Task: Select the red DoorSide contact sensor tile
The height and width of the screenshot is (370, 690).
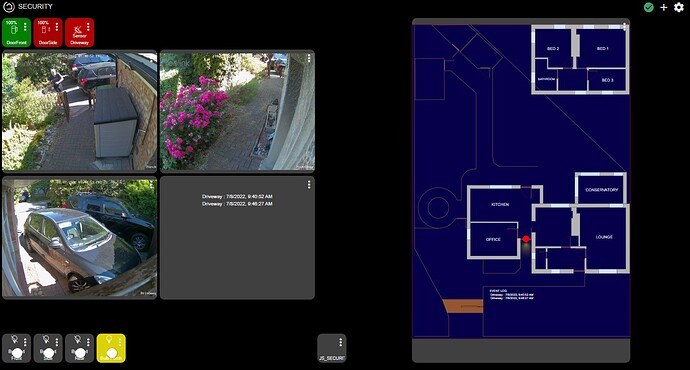Action: (48, 32)
